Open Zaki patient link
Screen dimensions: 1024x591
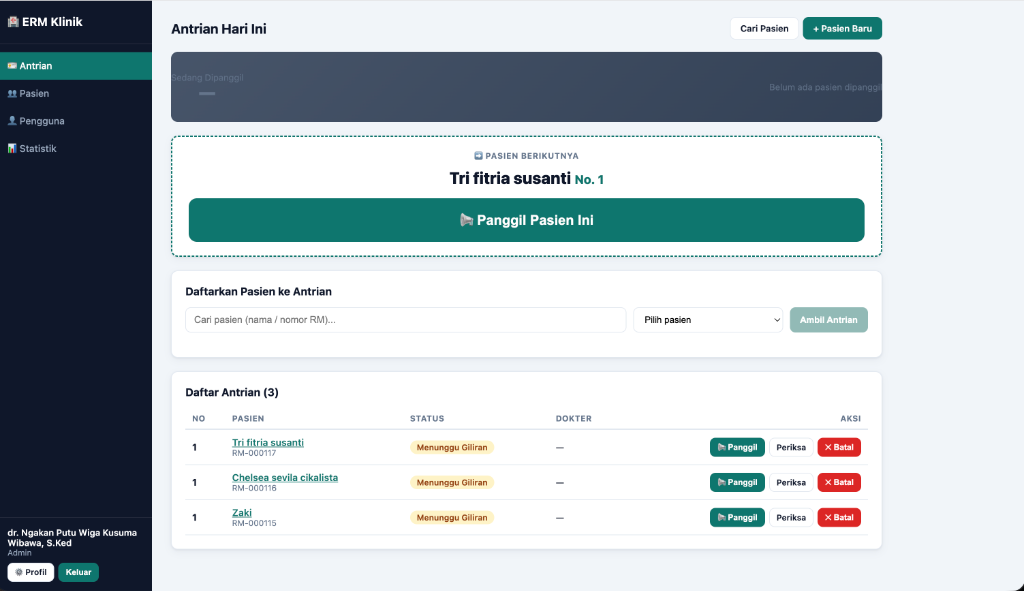(x=242, y=513)
